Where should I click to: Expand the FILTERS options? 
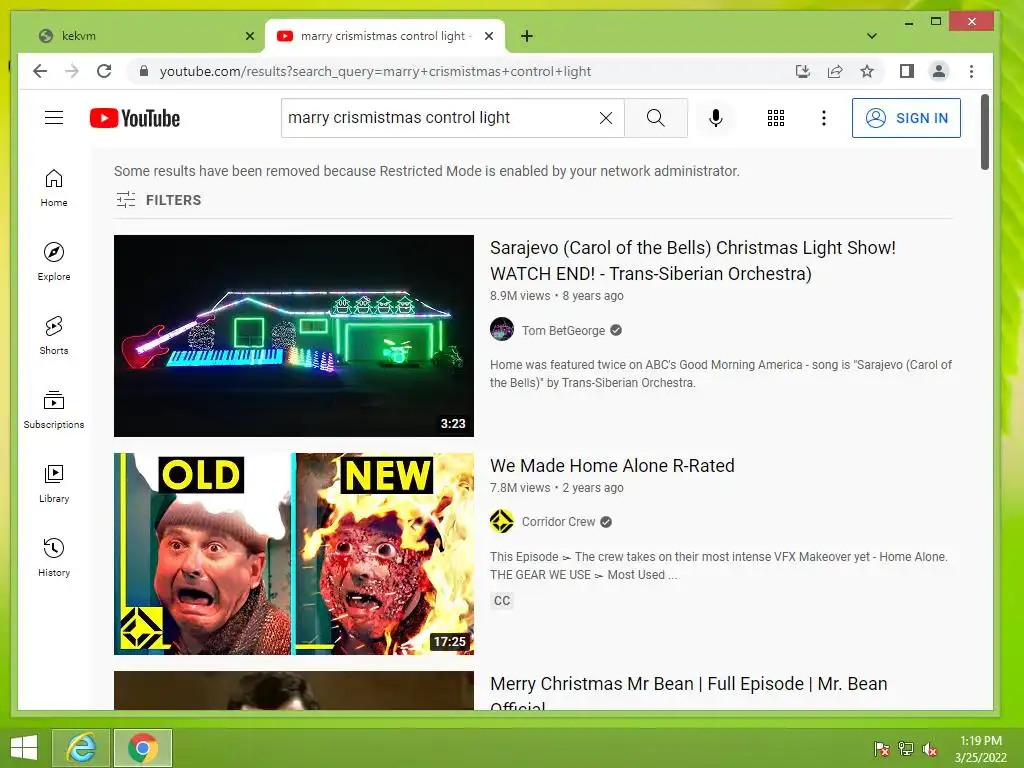(158, 200)
